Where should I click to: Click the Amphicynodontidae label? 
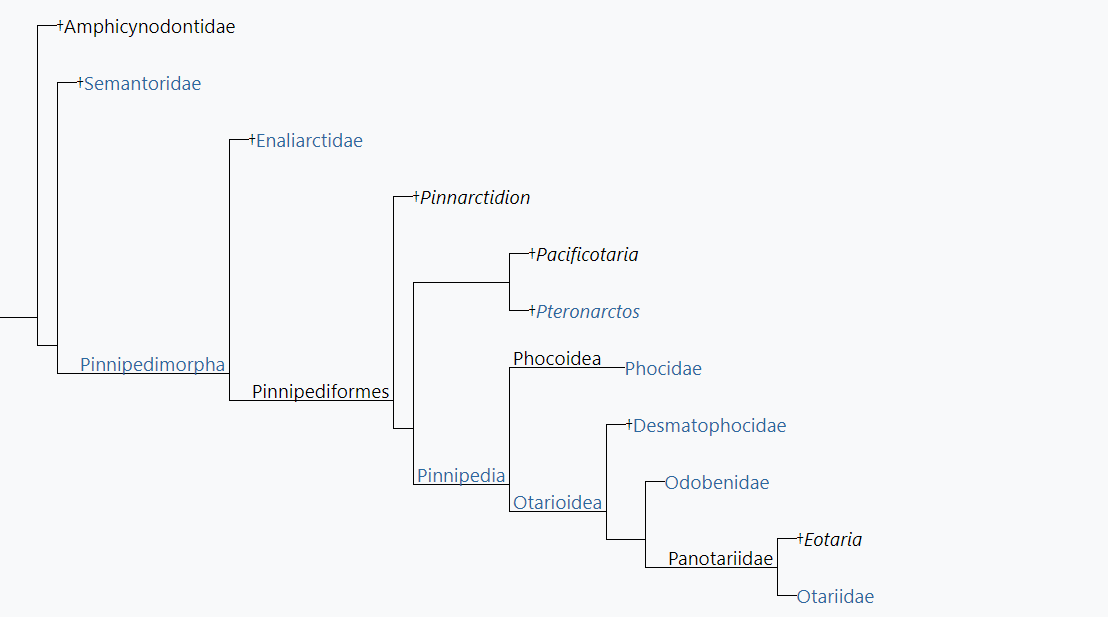(150, 27)
